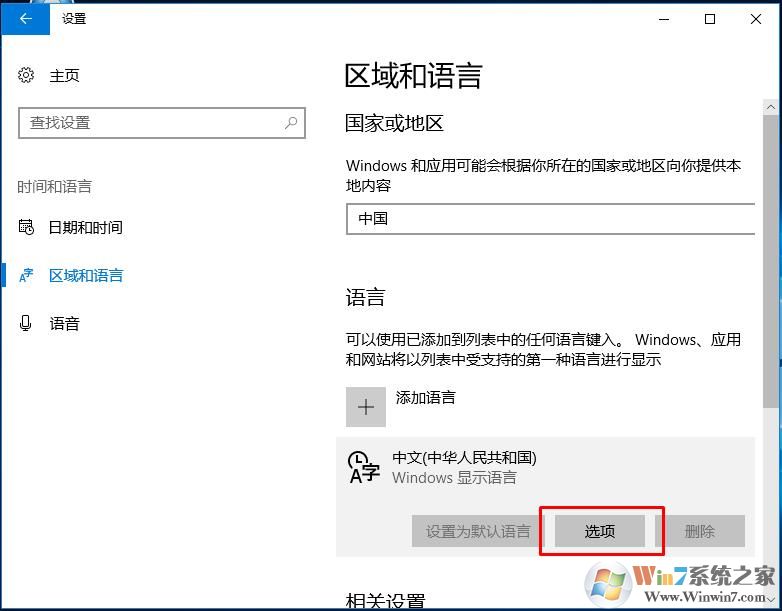Switch to the 语音 settings page
This screenshot has width=782, height=611.
pyautogui.click(x=64, y=324)
